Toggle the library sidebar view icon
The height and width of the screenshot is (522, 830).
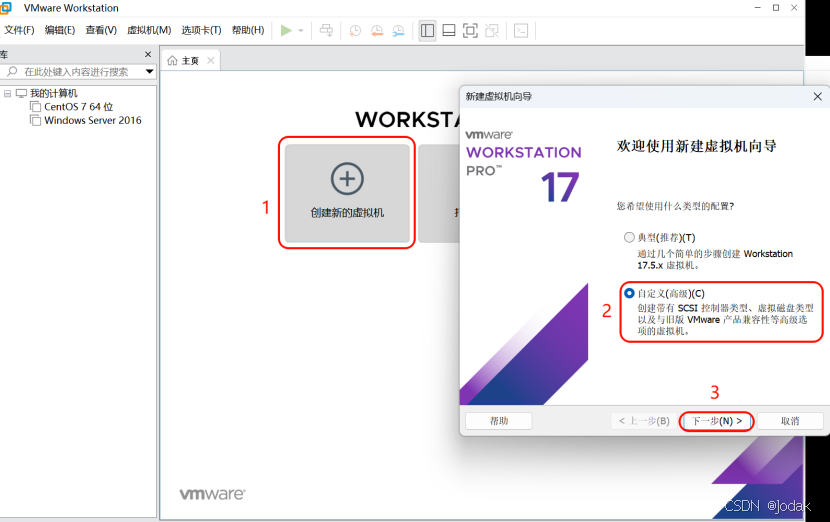coord(427,31)
